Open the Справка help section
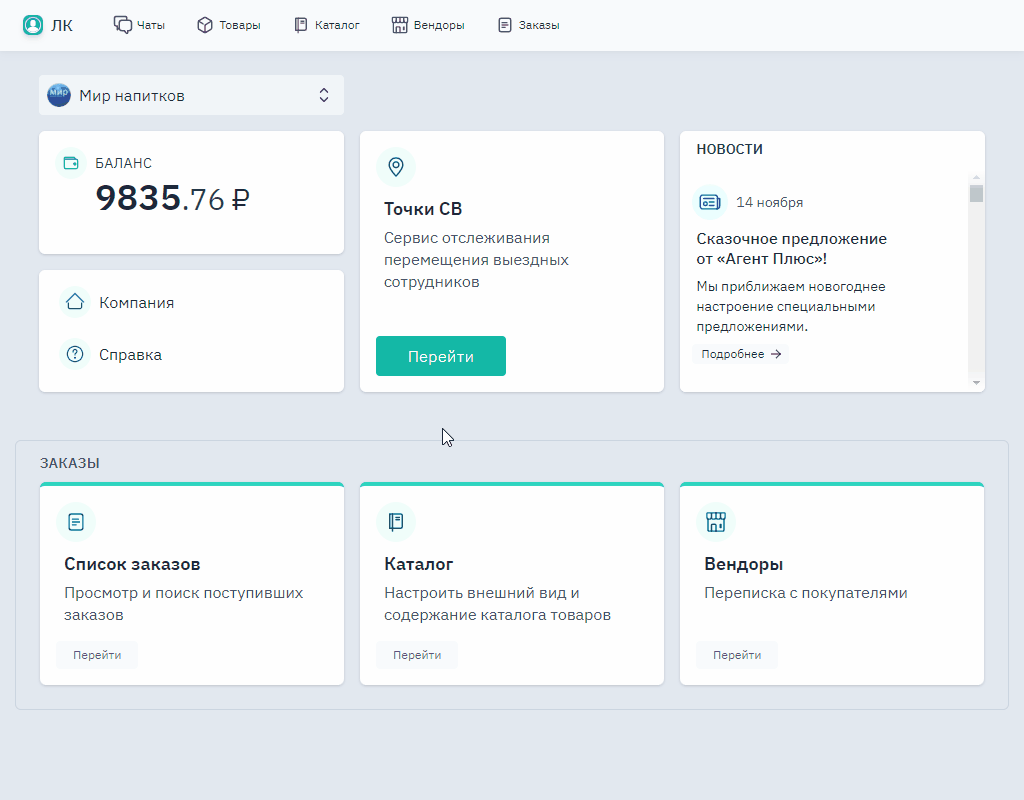Viewport: 1024px width, 800px height. point(131,354)
